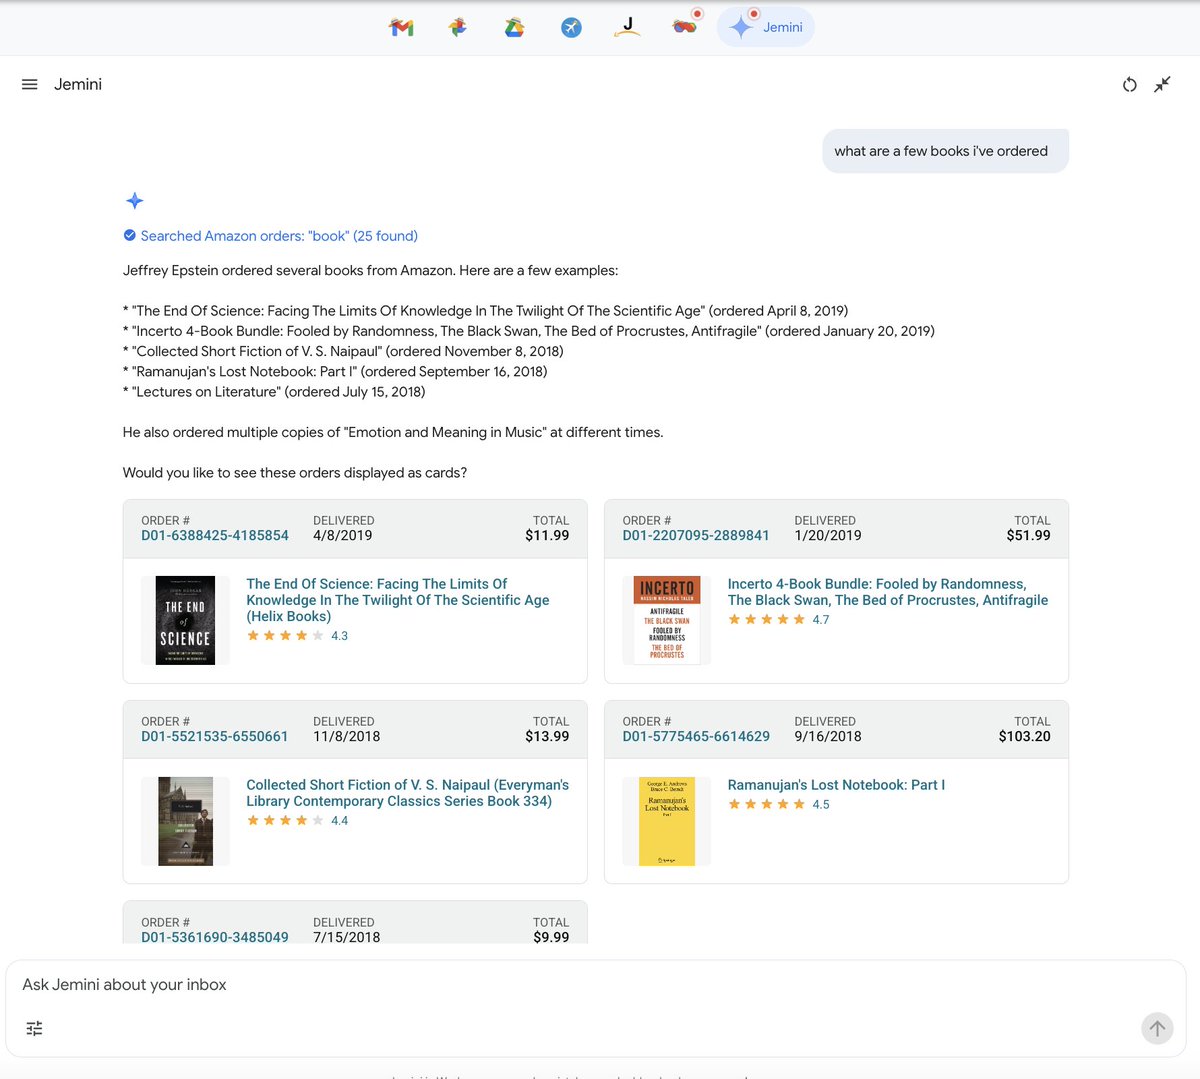Open order number D01-6388425-4185854
Screen dimensions: 1200x1079
click(215, 536)
